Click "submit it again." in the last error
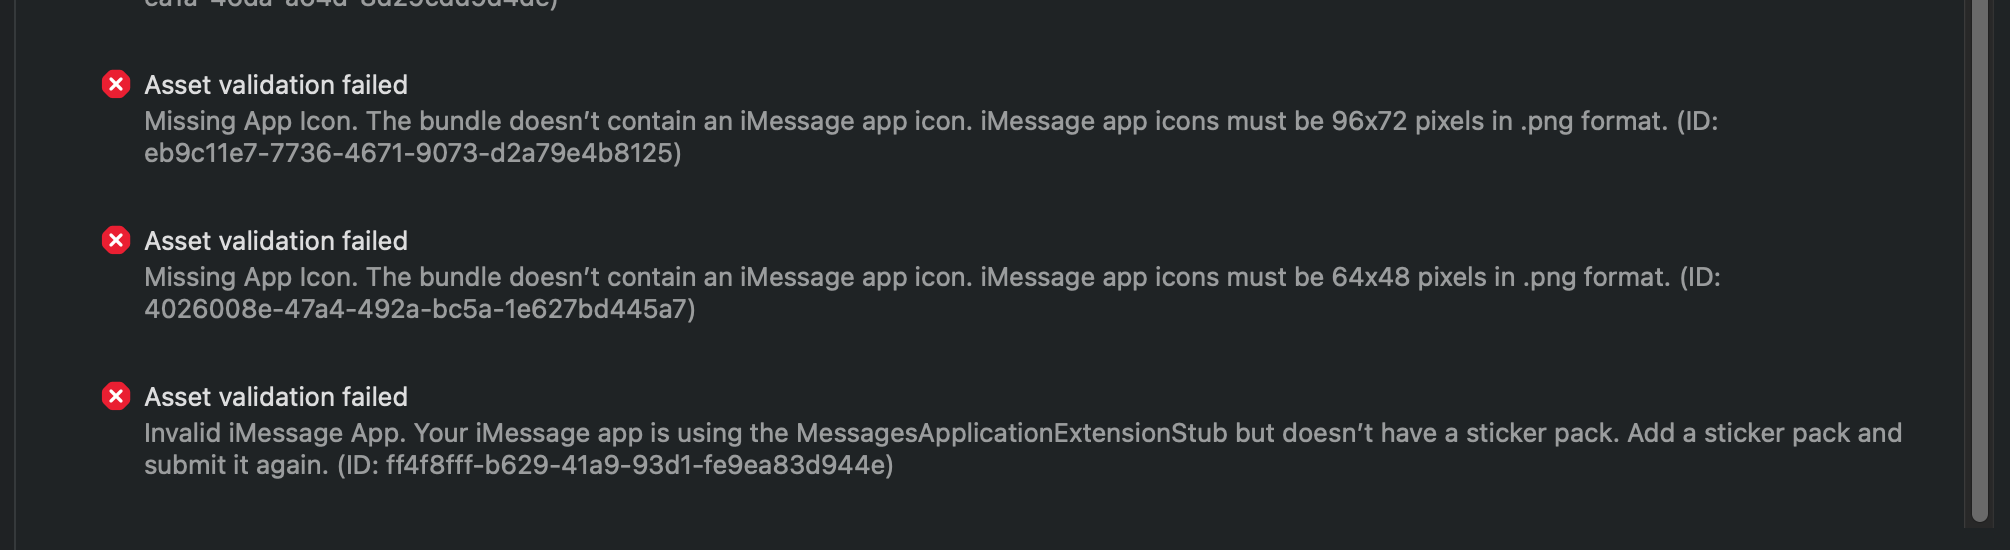 tap(236, 465)
